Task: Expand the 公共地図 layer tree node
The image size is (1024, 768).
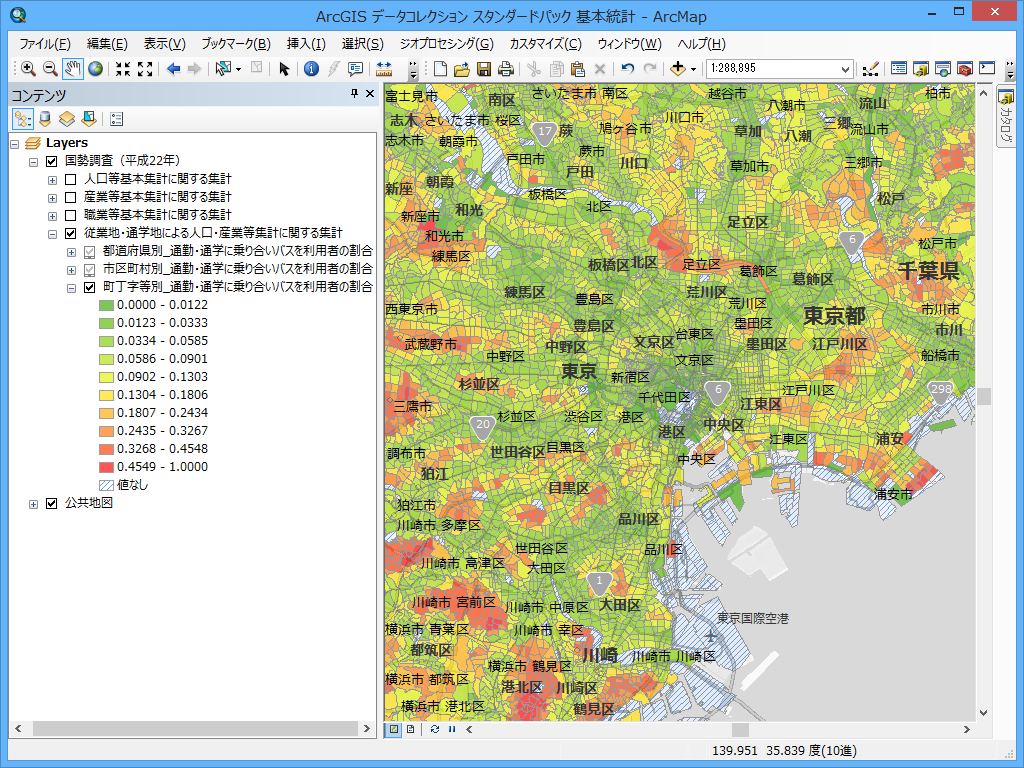Action: [34, 503]
